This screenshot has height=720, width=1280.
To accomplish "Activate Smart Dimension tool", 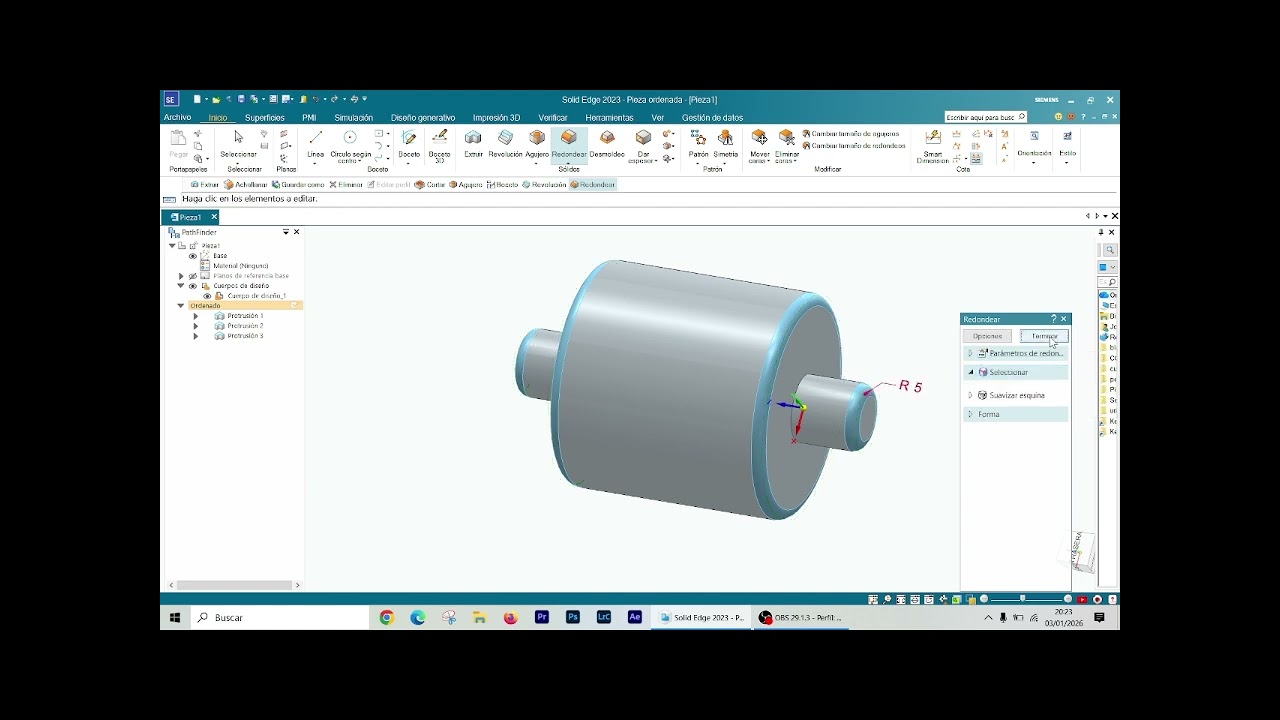I will [x=933, y=145].
